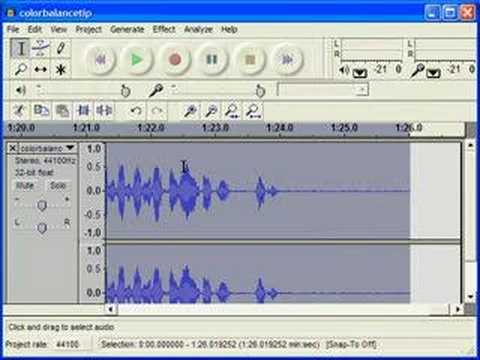Select the Time Shift tool
This screenshot has height=360, width=480.
pyautogui.click(x=40, y=69)
